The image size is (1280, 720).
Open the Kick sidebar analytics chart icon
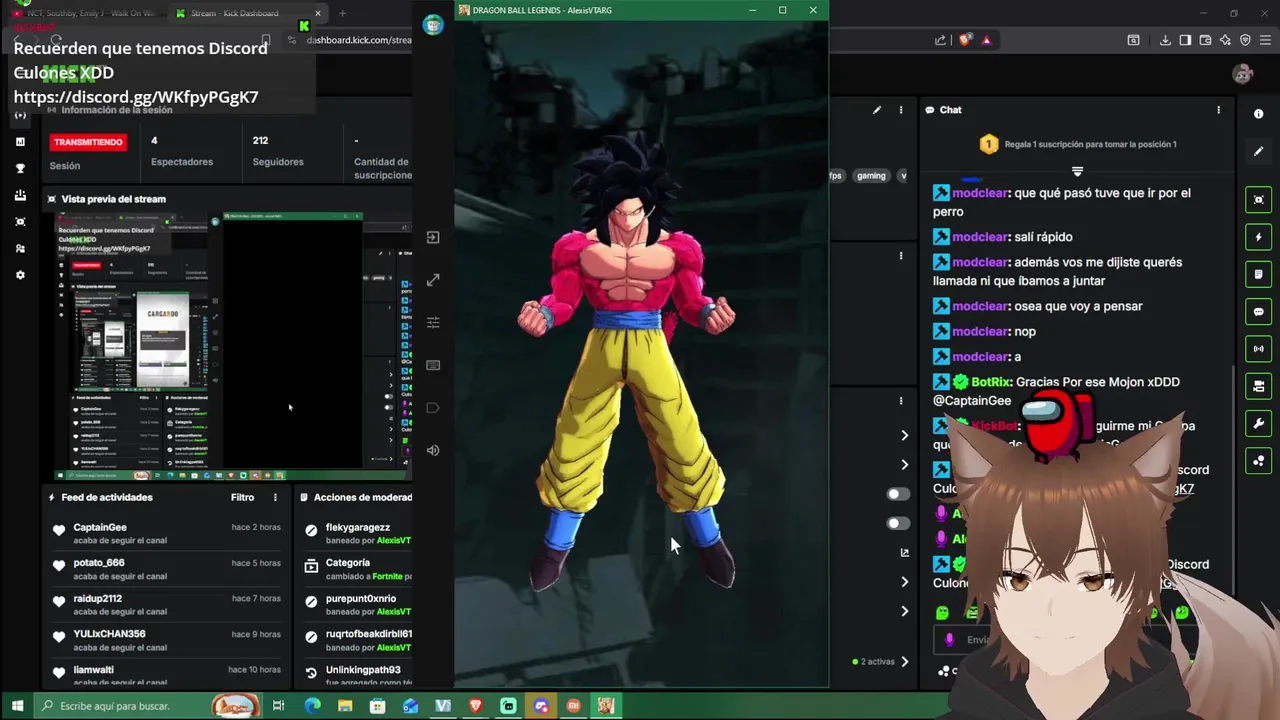click(20, 142)
